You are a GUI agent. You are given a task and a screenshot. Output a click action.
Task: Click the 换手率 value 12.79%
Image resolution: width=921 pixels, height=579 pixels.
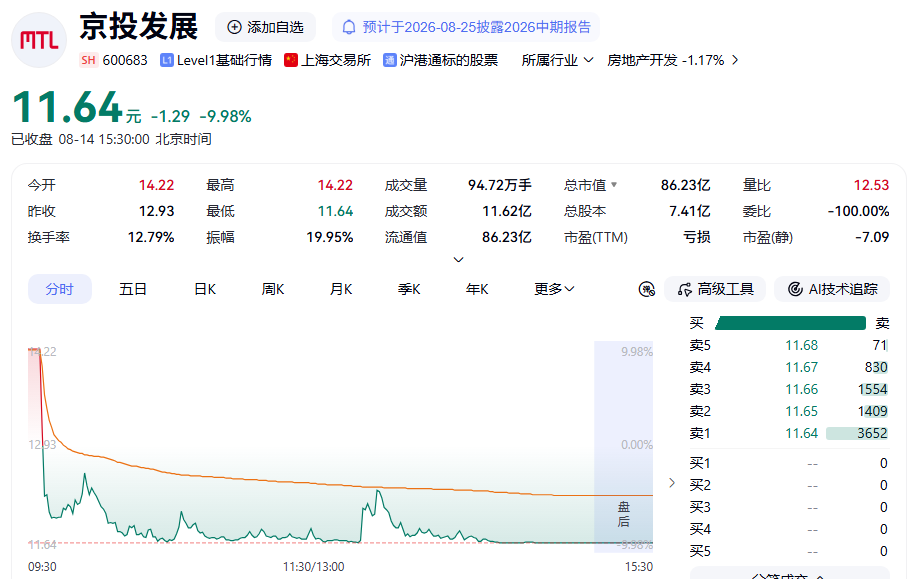click(x=151, y=237)
